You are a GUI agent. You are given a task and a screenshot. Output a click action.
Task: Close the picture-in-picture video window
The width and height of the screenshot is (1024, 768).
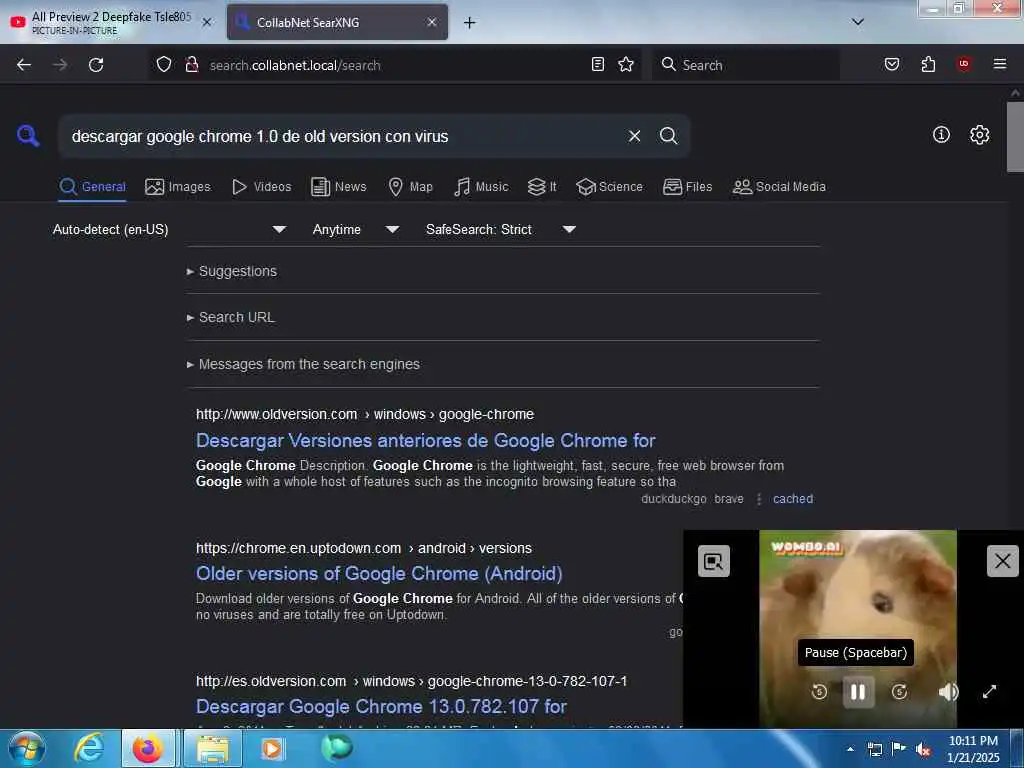1002,561
